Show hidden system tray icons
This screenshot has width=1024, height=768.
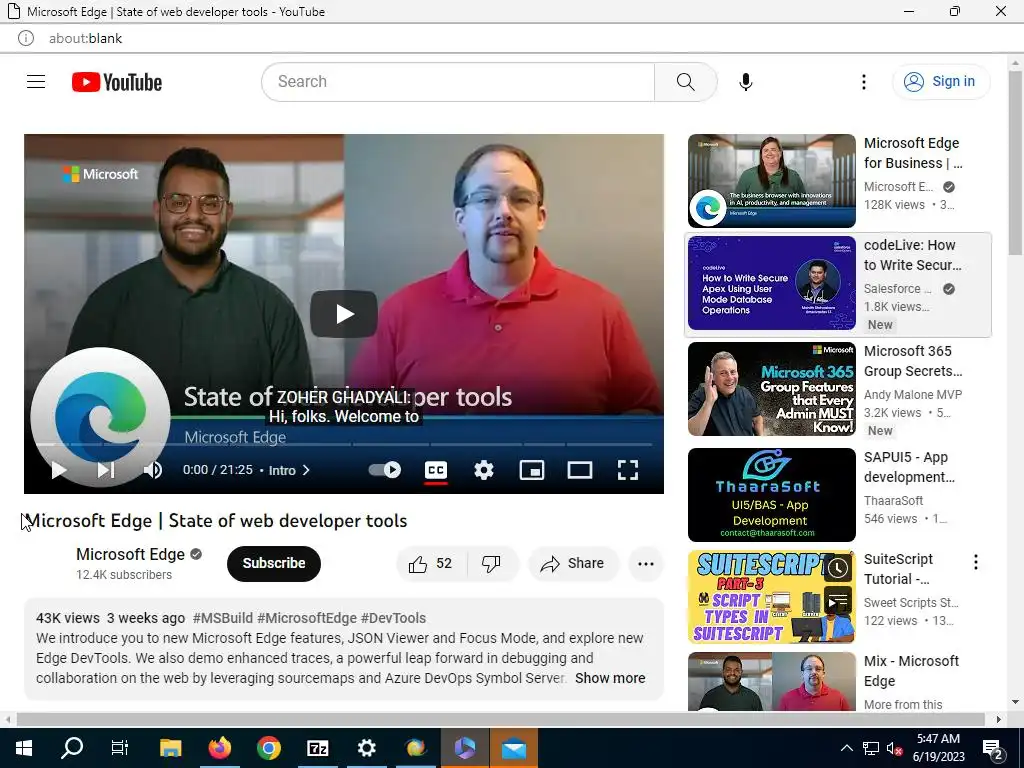click(x=846, y=748)
